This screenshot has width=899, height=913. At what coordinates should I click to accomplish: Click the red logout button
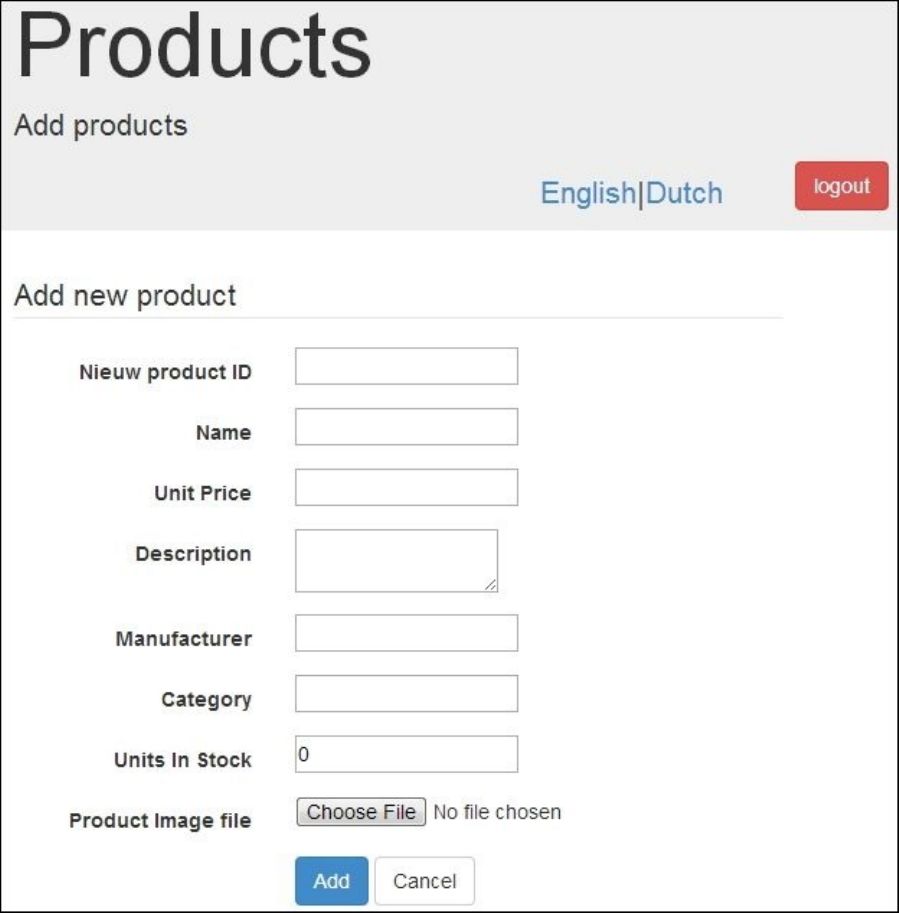pos(841,186)
